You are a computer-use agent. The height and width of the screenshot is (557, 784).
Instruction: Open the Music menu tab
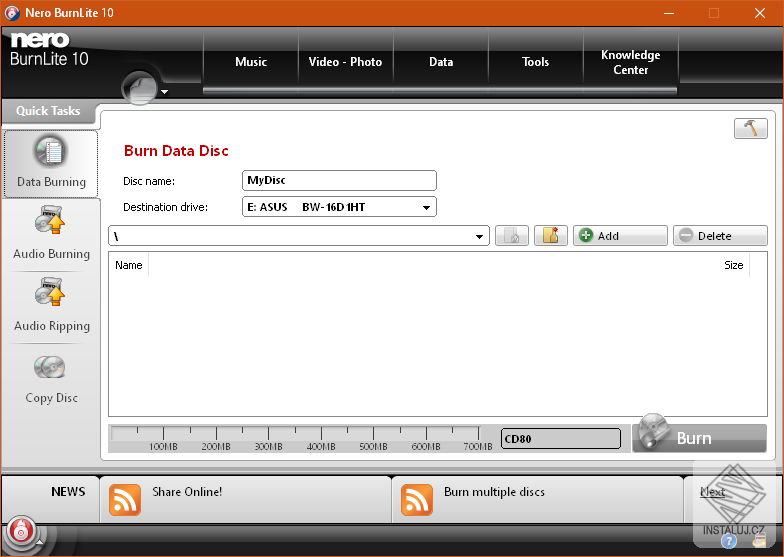[x=251, y=62]
